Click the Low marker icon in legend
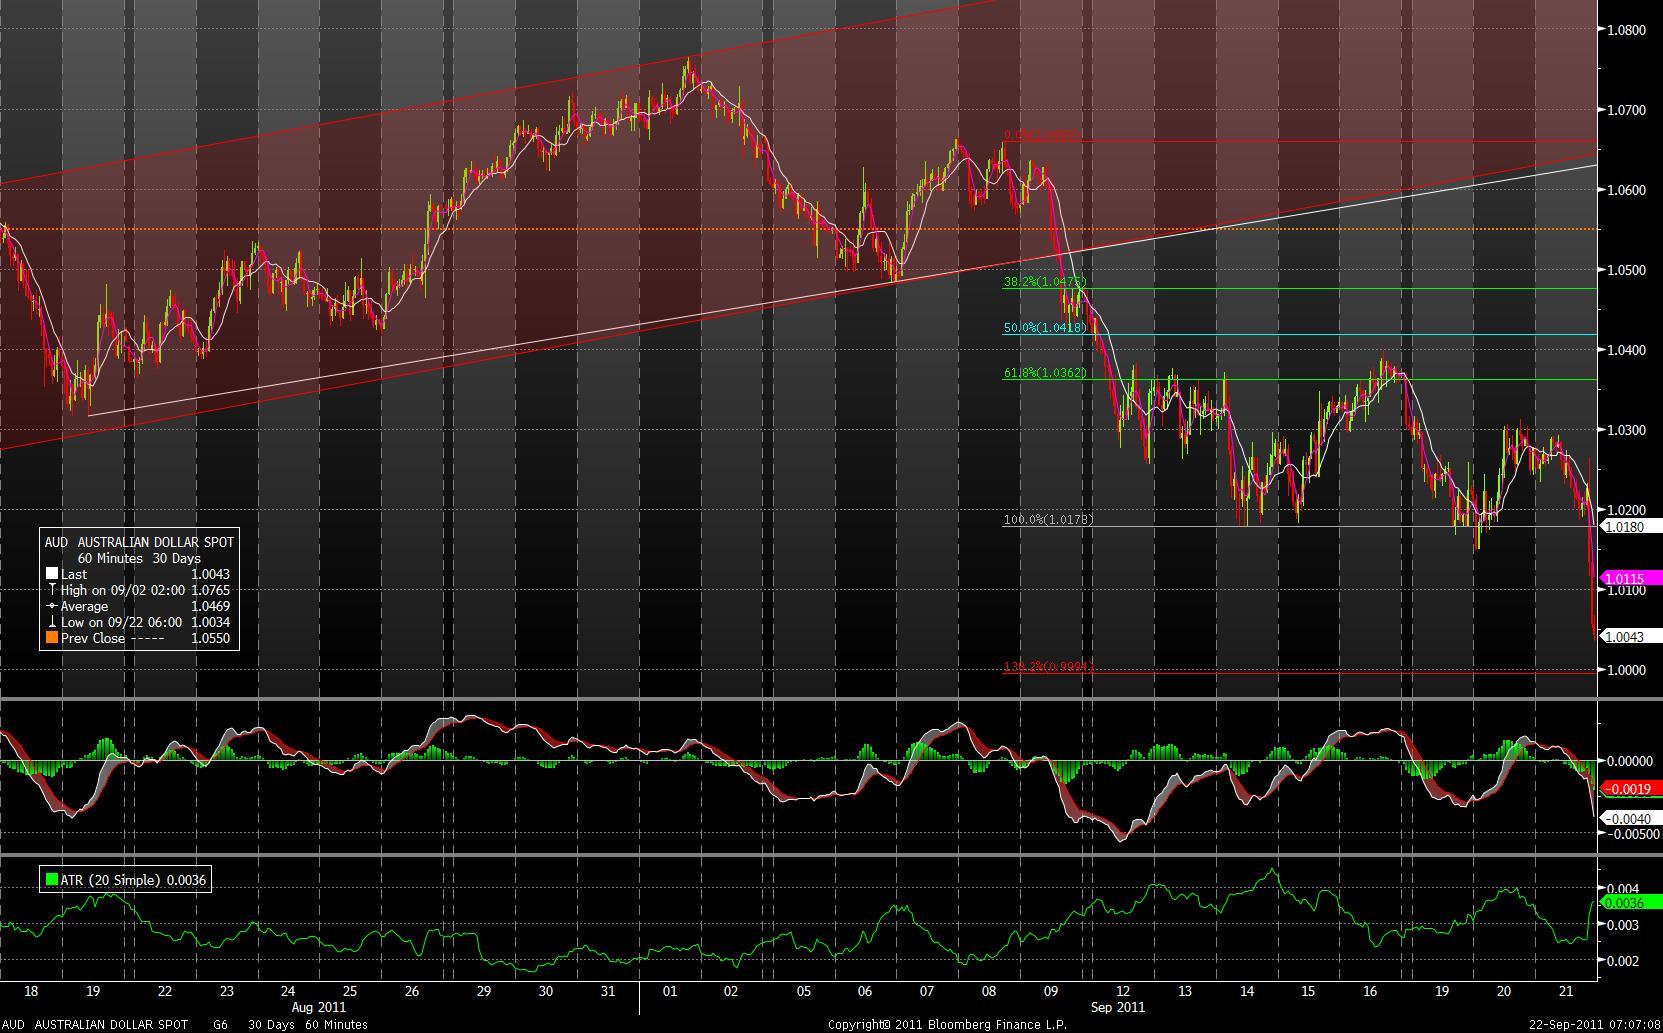The image size is (1663, 1033). [52, 622]
